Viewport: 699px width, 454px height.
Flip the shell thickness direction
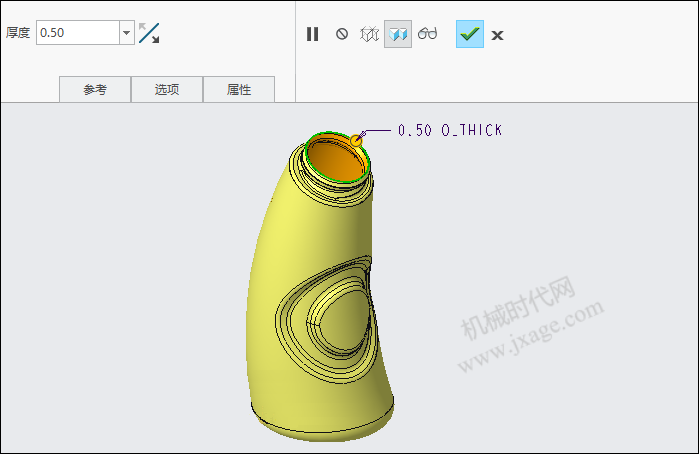(149, 33)
